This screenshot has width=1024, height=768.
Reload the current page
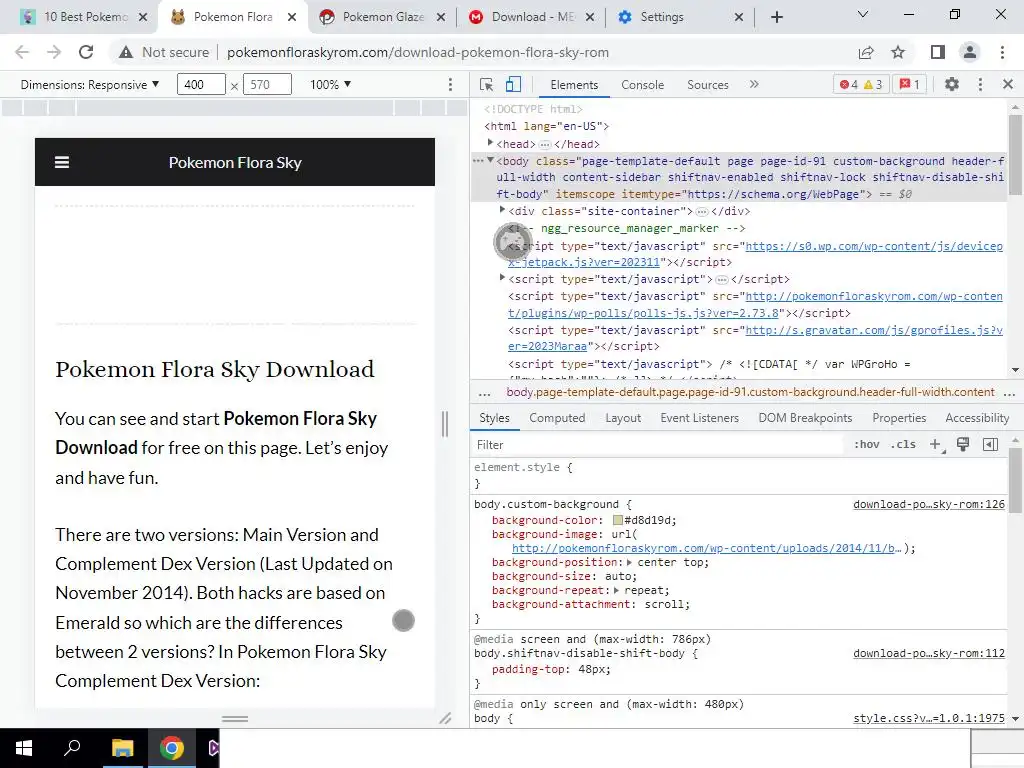(86, 52)
